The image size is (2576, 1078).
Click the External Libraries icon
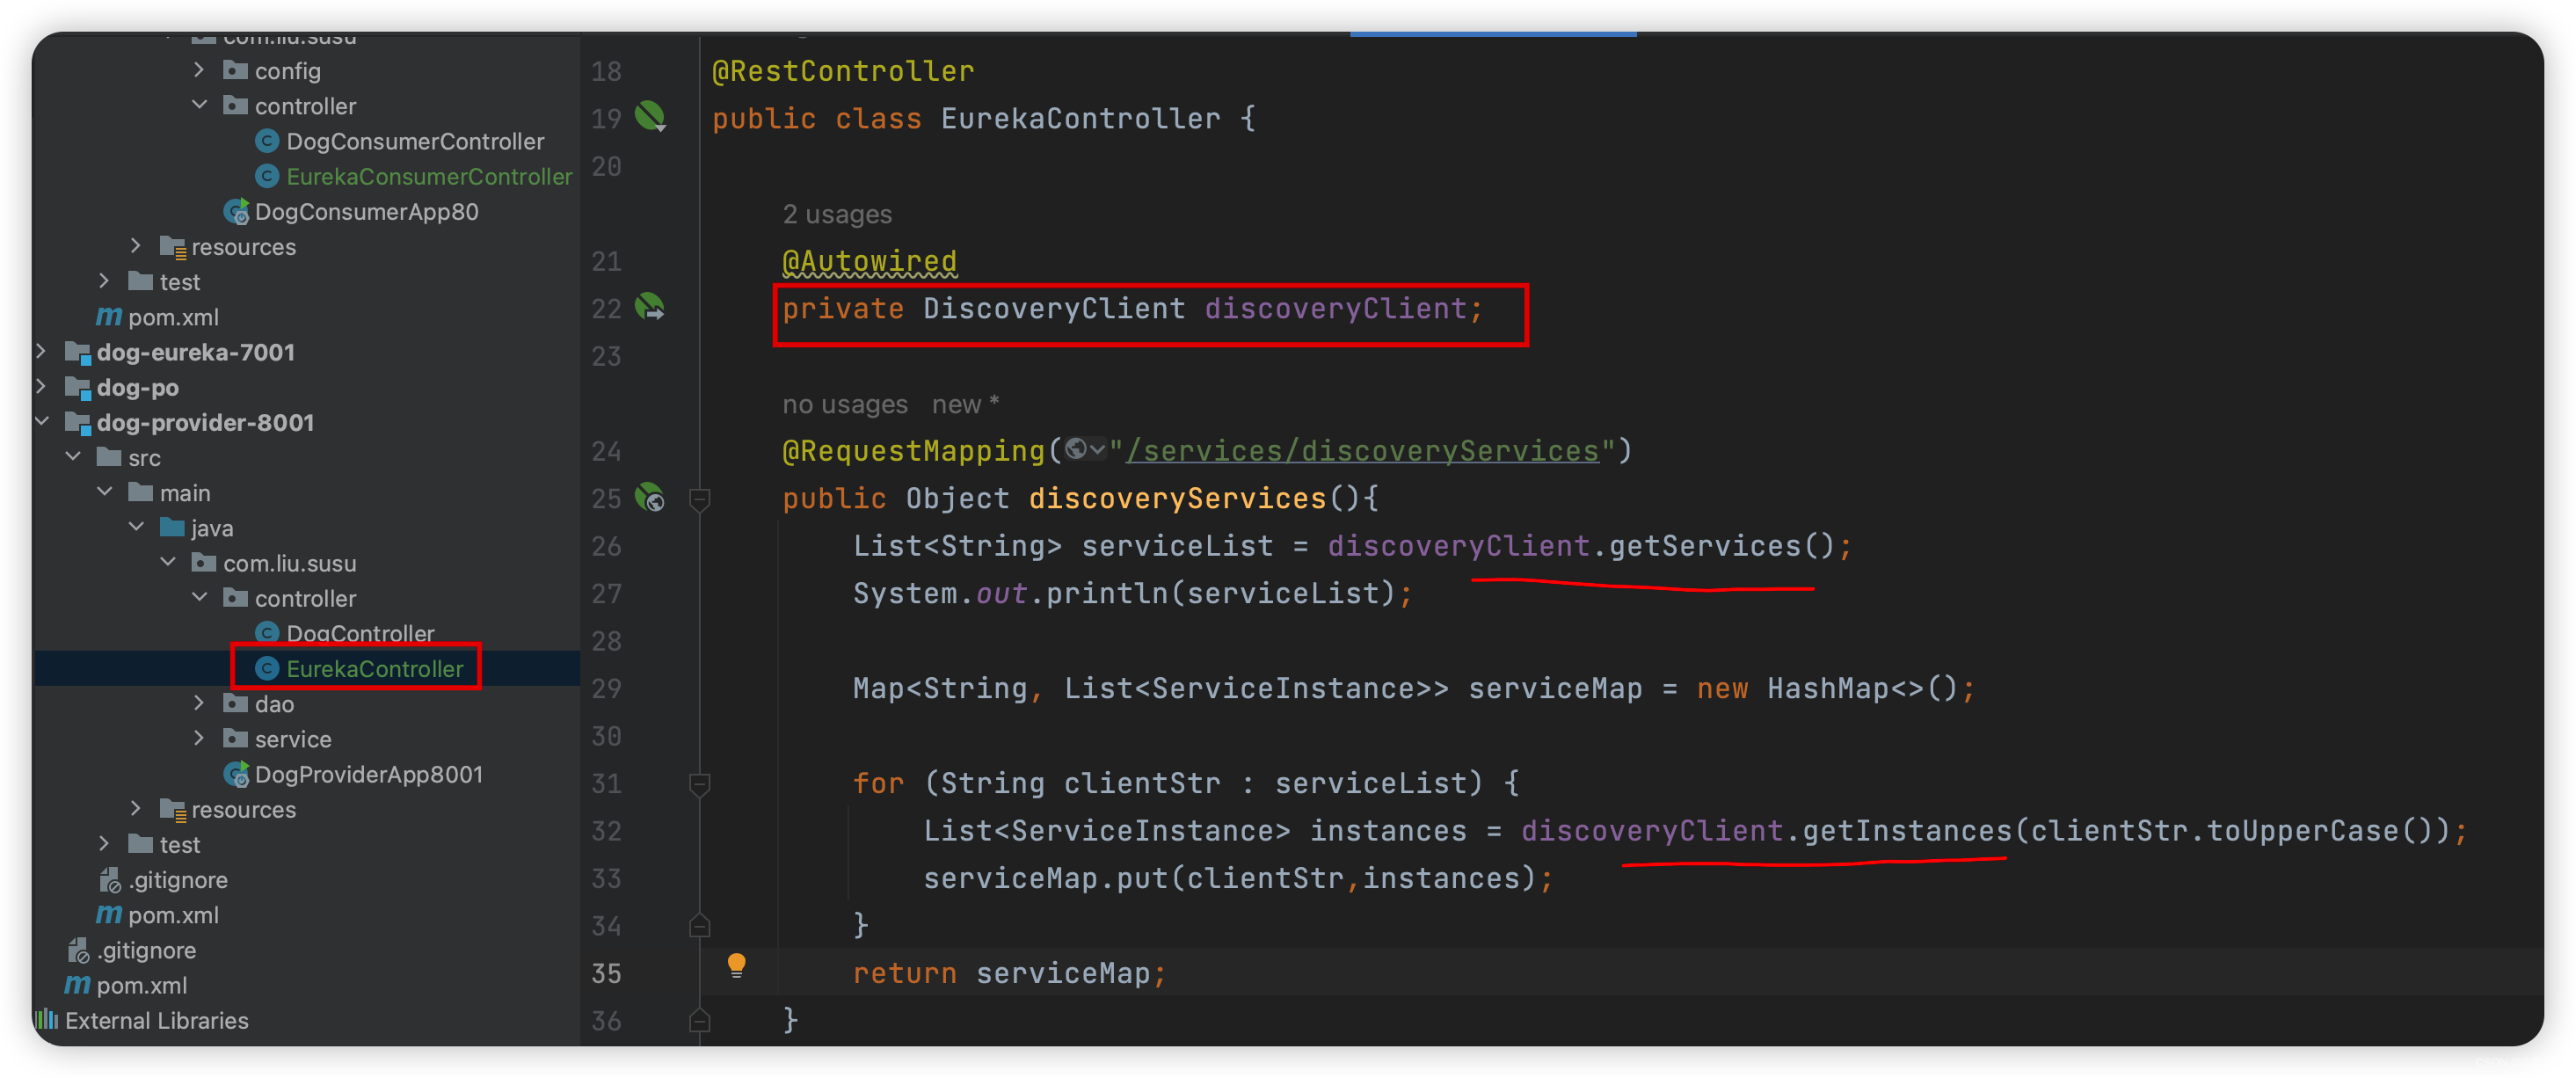click(47, 1020)
